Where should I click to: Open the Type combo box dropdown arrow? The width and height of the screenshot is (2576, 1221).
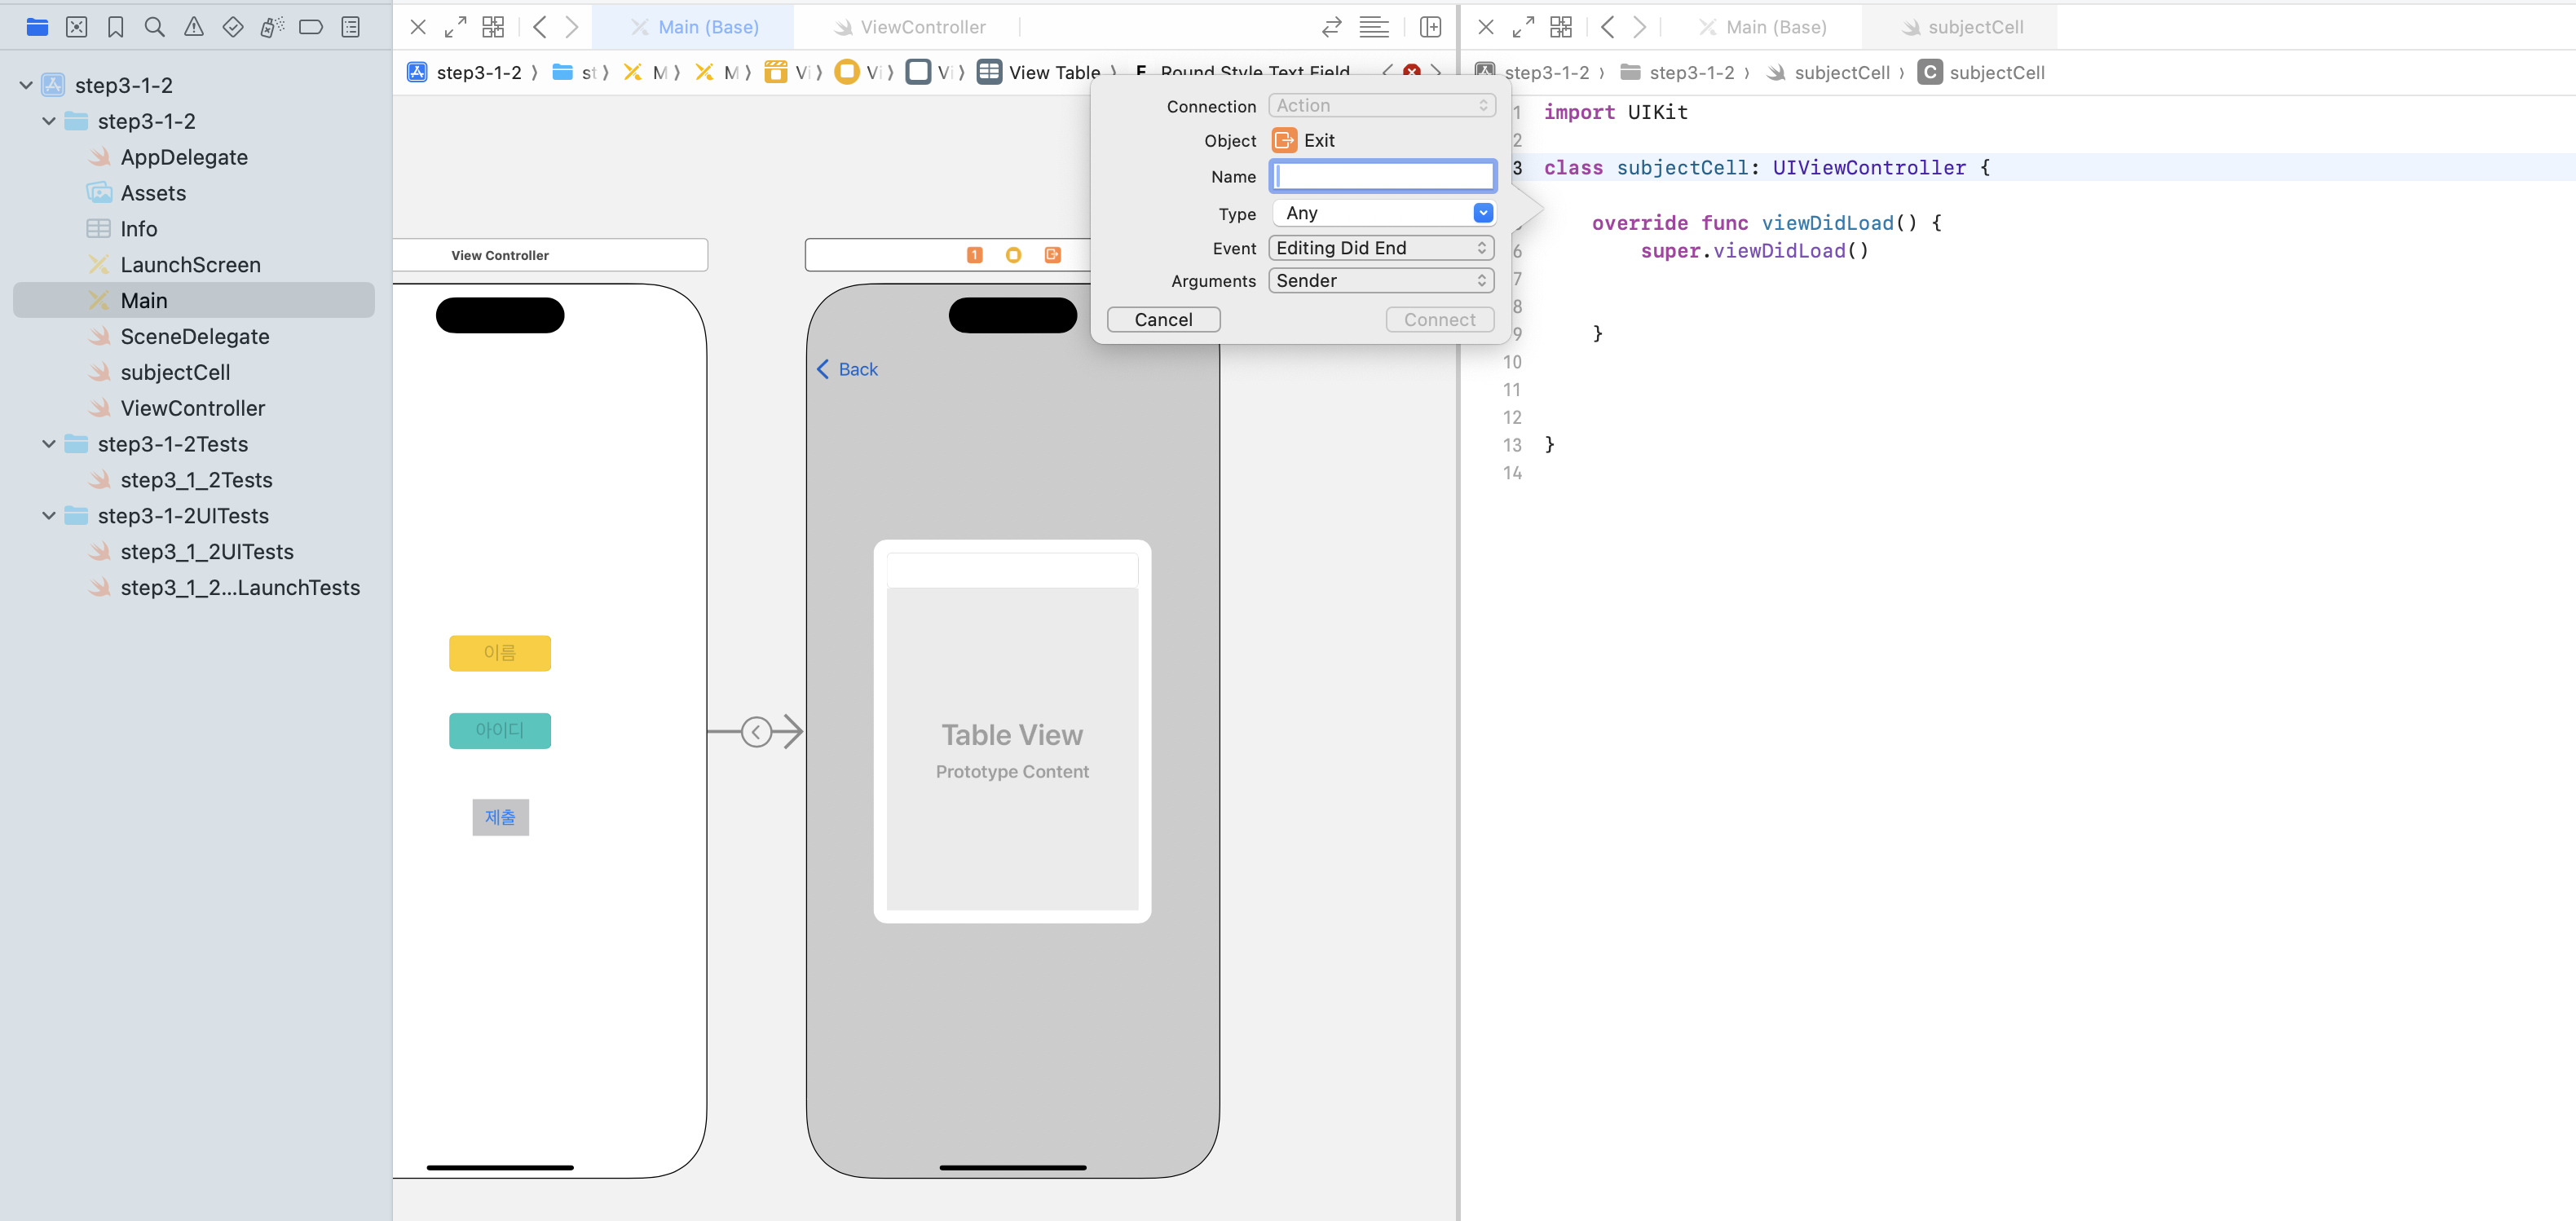click(x=1483, y=213)
